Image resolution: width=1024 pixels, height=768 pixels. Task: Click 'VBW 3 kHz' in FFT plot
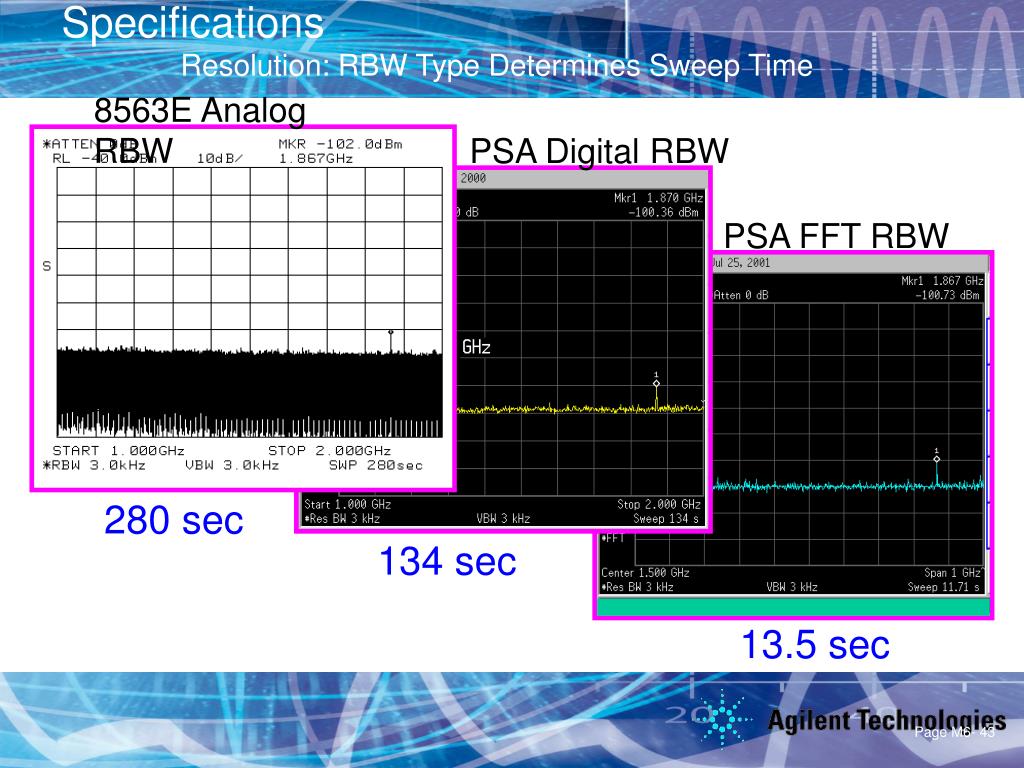pos(792,587)
